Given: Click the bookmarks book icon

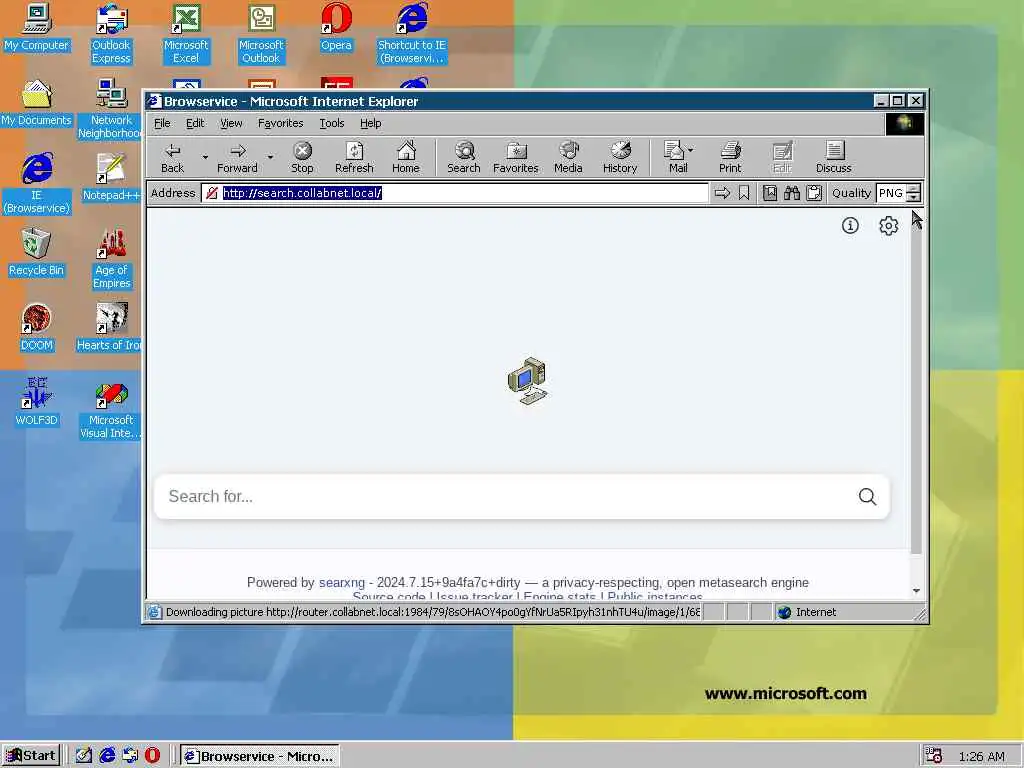Looking at the screenshot, I should [x=770, y=193].
